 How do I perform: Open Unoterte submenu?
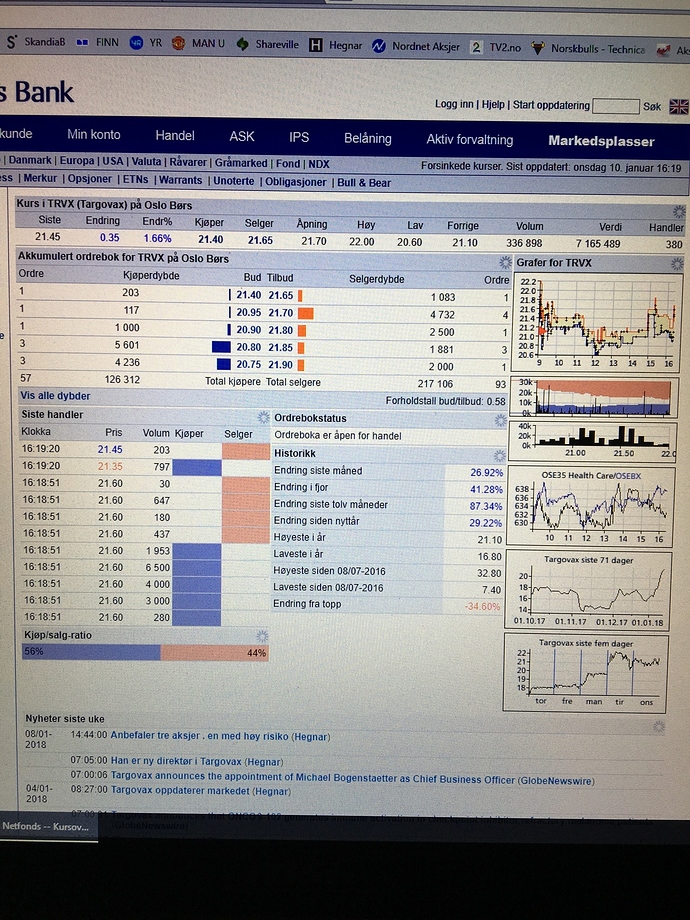234,181
